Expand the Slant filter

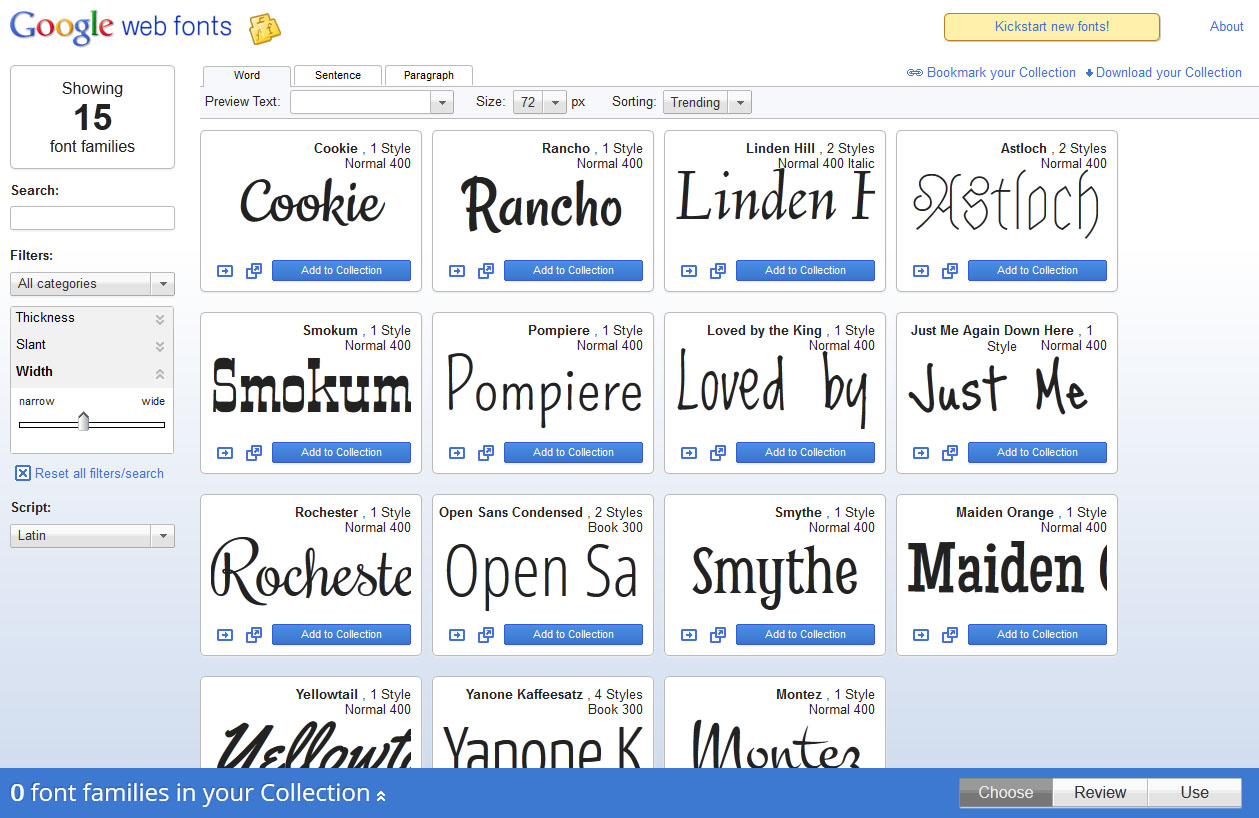tap(92, 345)
